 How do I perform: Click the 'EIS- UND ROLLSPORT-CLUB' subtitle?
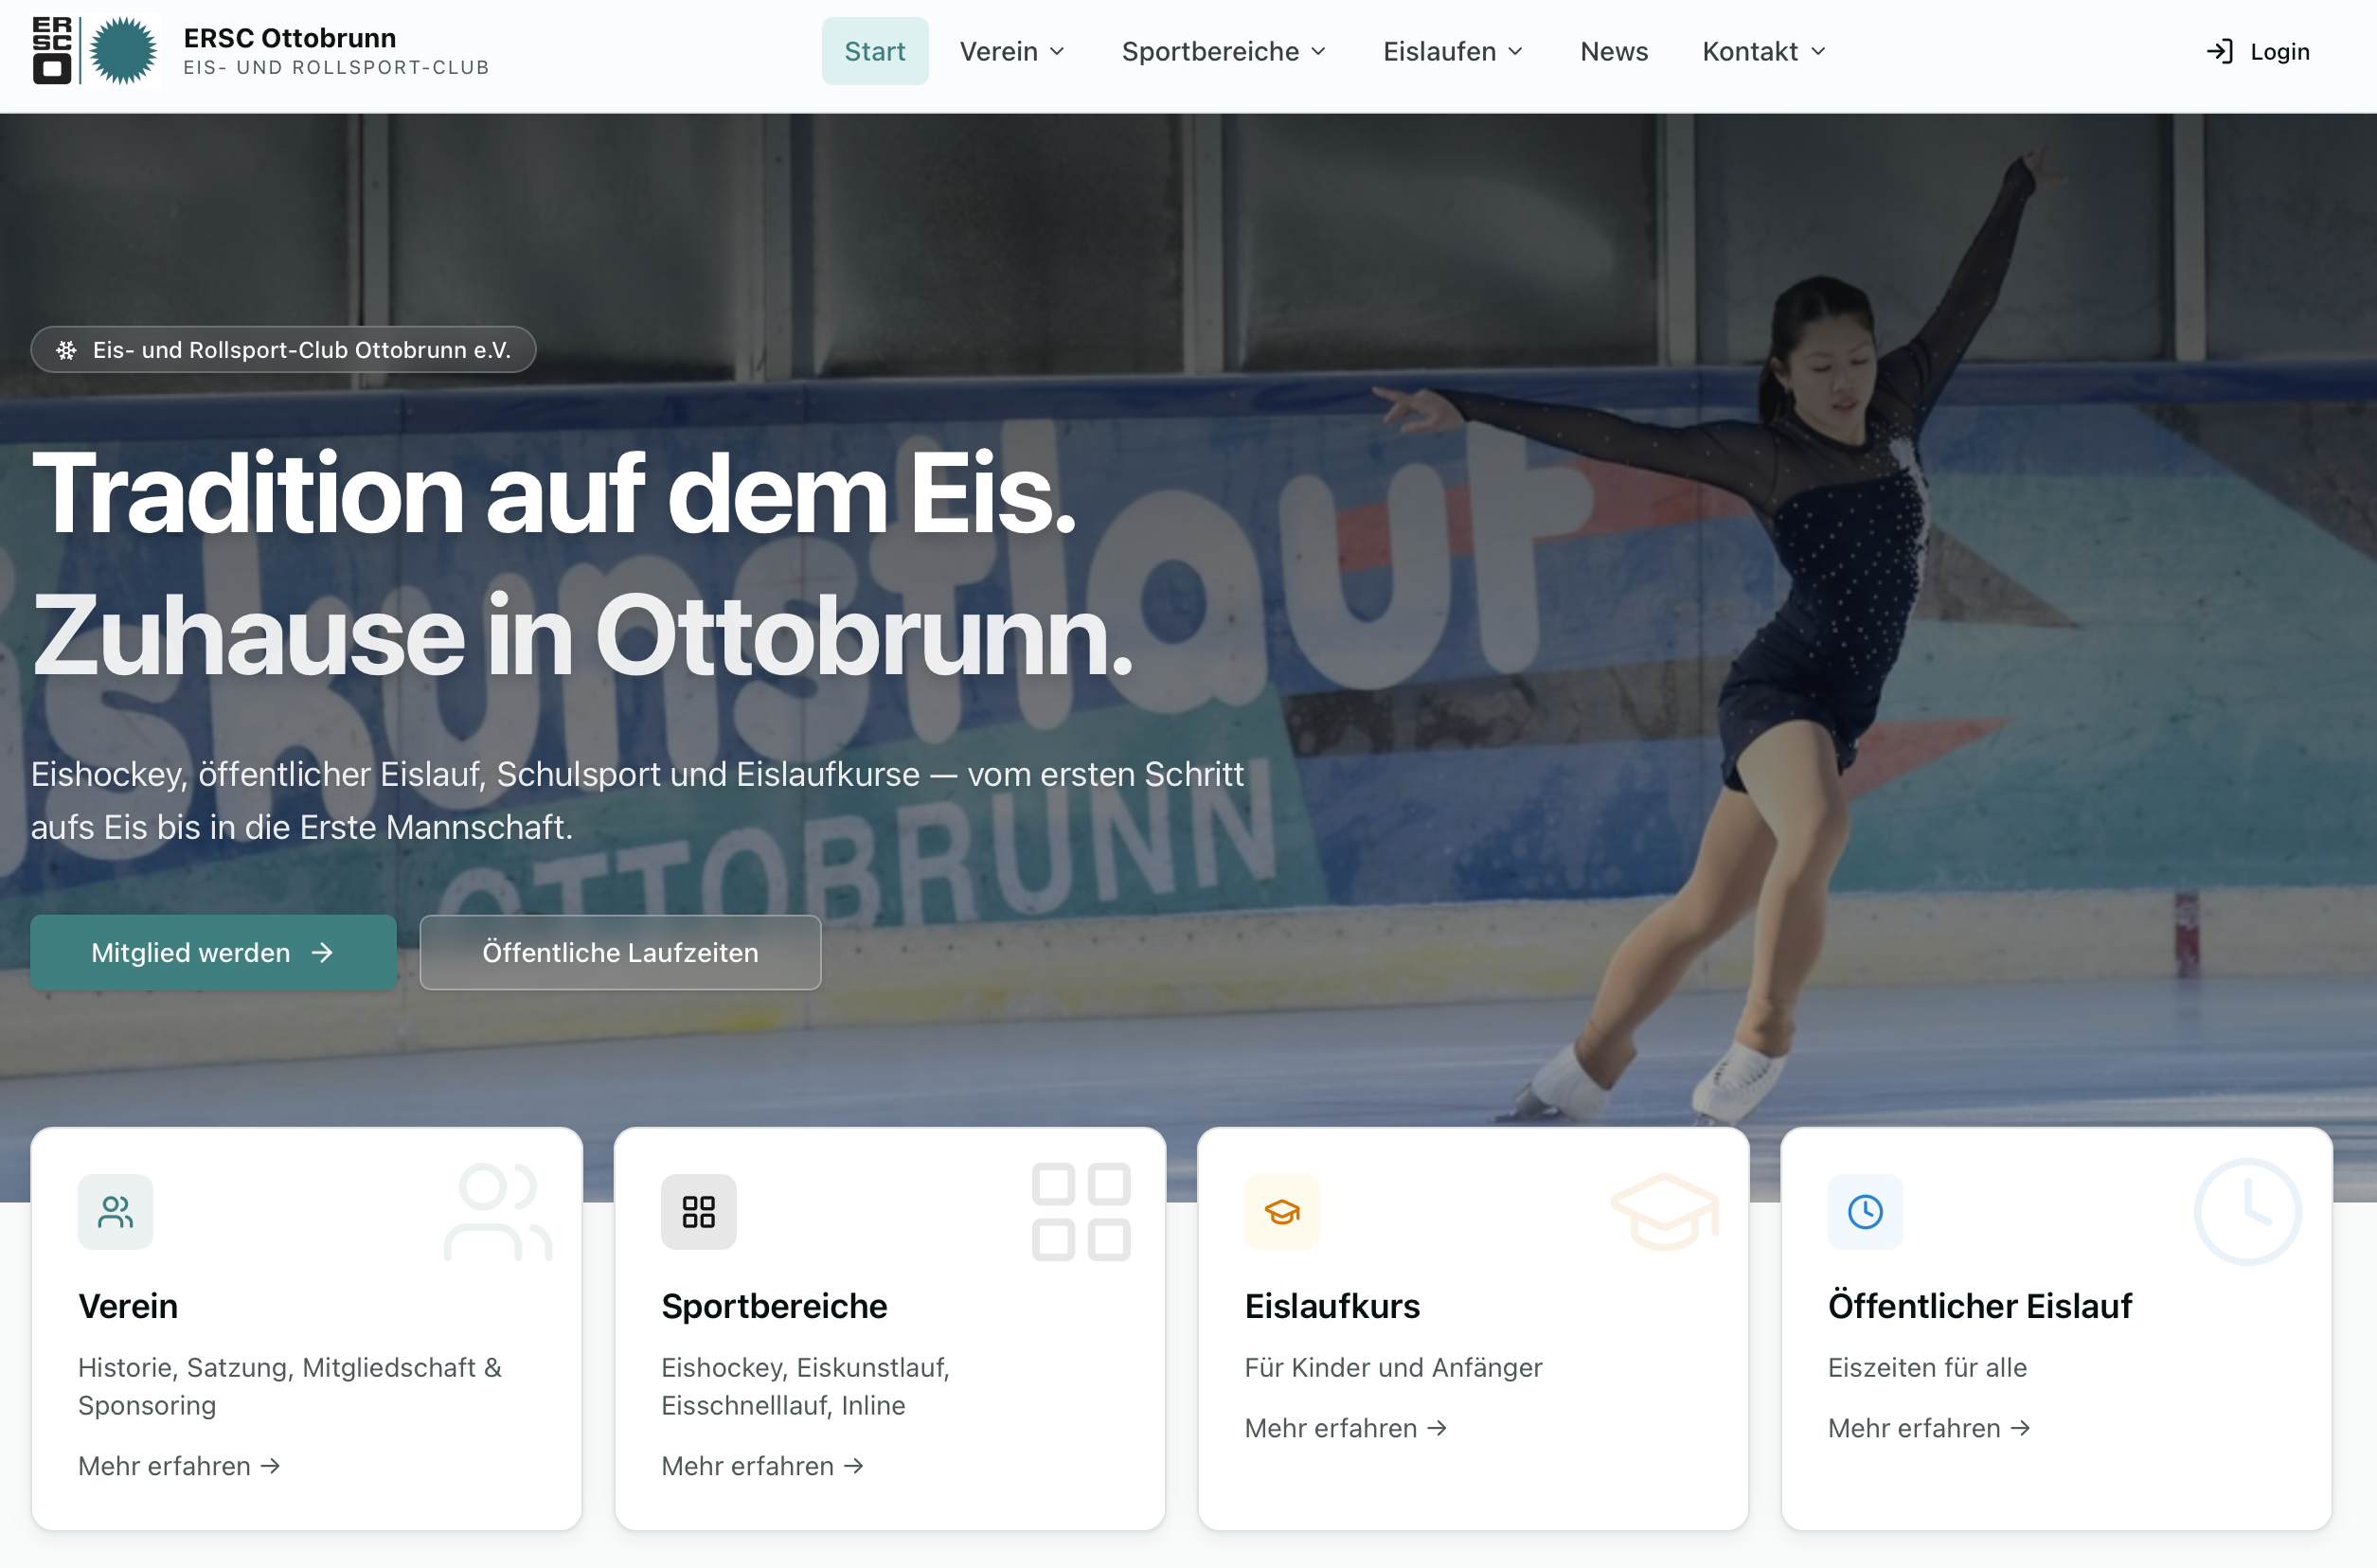[336, 68]
